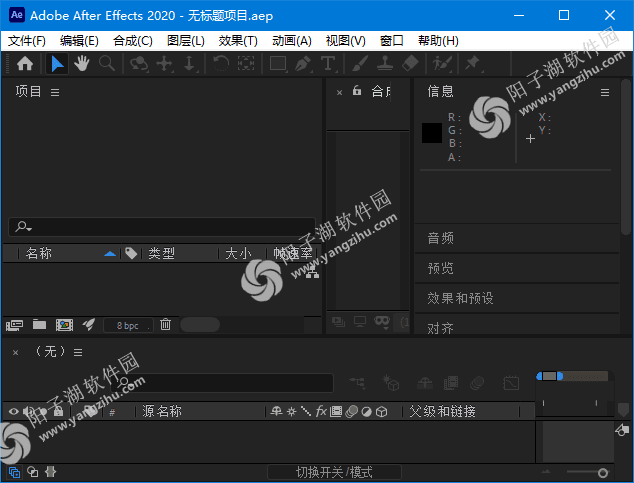Open the 编辑(E) menu
This screenshot has height=483, width=634.
coord(79,41)
